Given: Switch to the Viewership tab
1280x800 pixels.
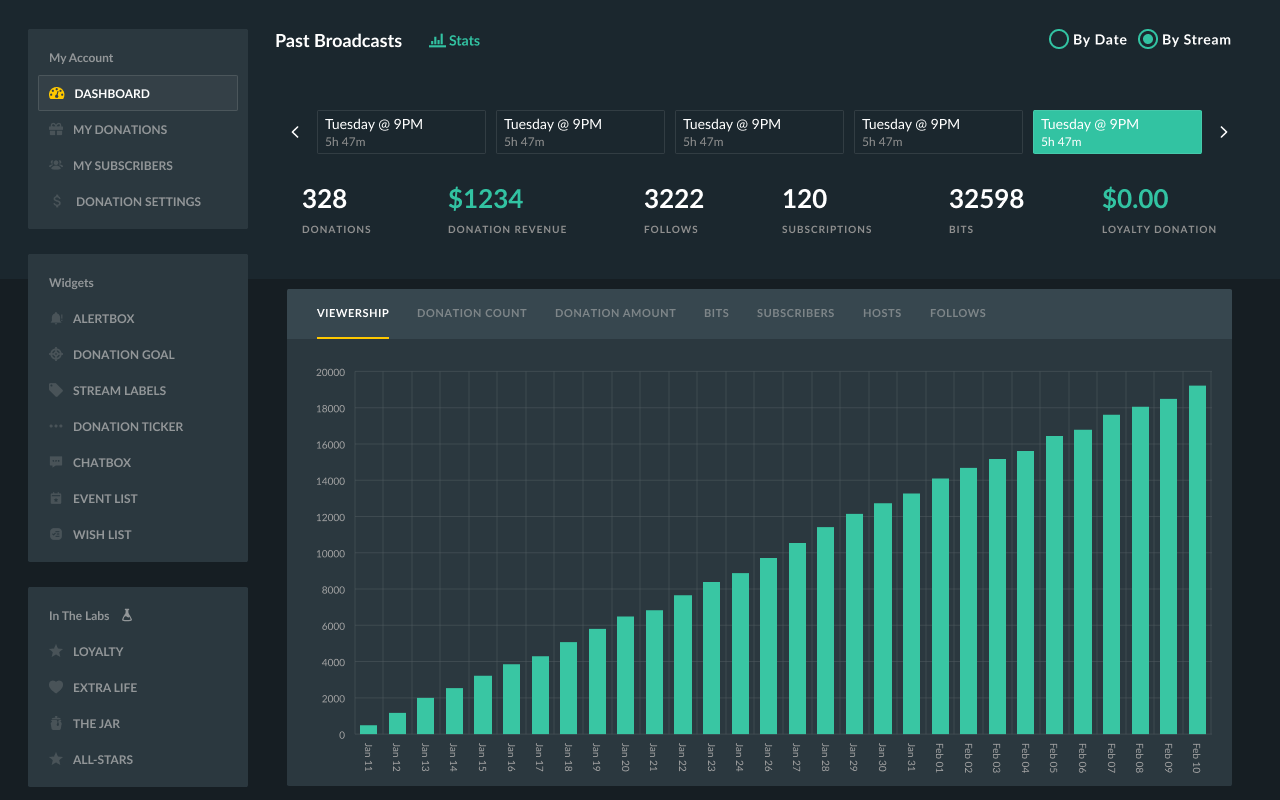Looking at the screenshot, I should [353, 313].
